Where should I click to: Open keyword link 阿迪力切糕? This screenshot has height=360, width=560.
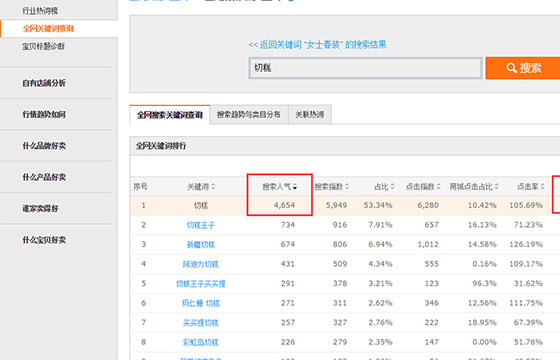coord(201,264)
